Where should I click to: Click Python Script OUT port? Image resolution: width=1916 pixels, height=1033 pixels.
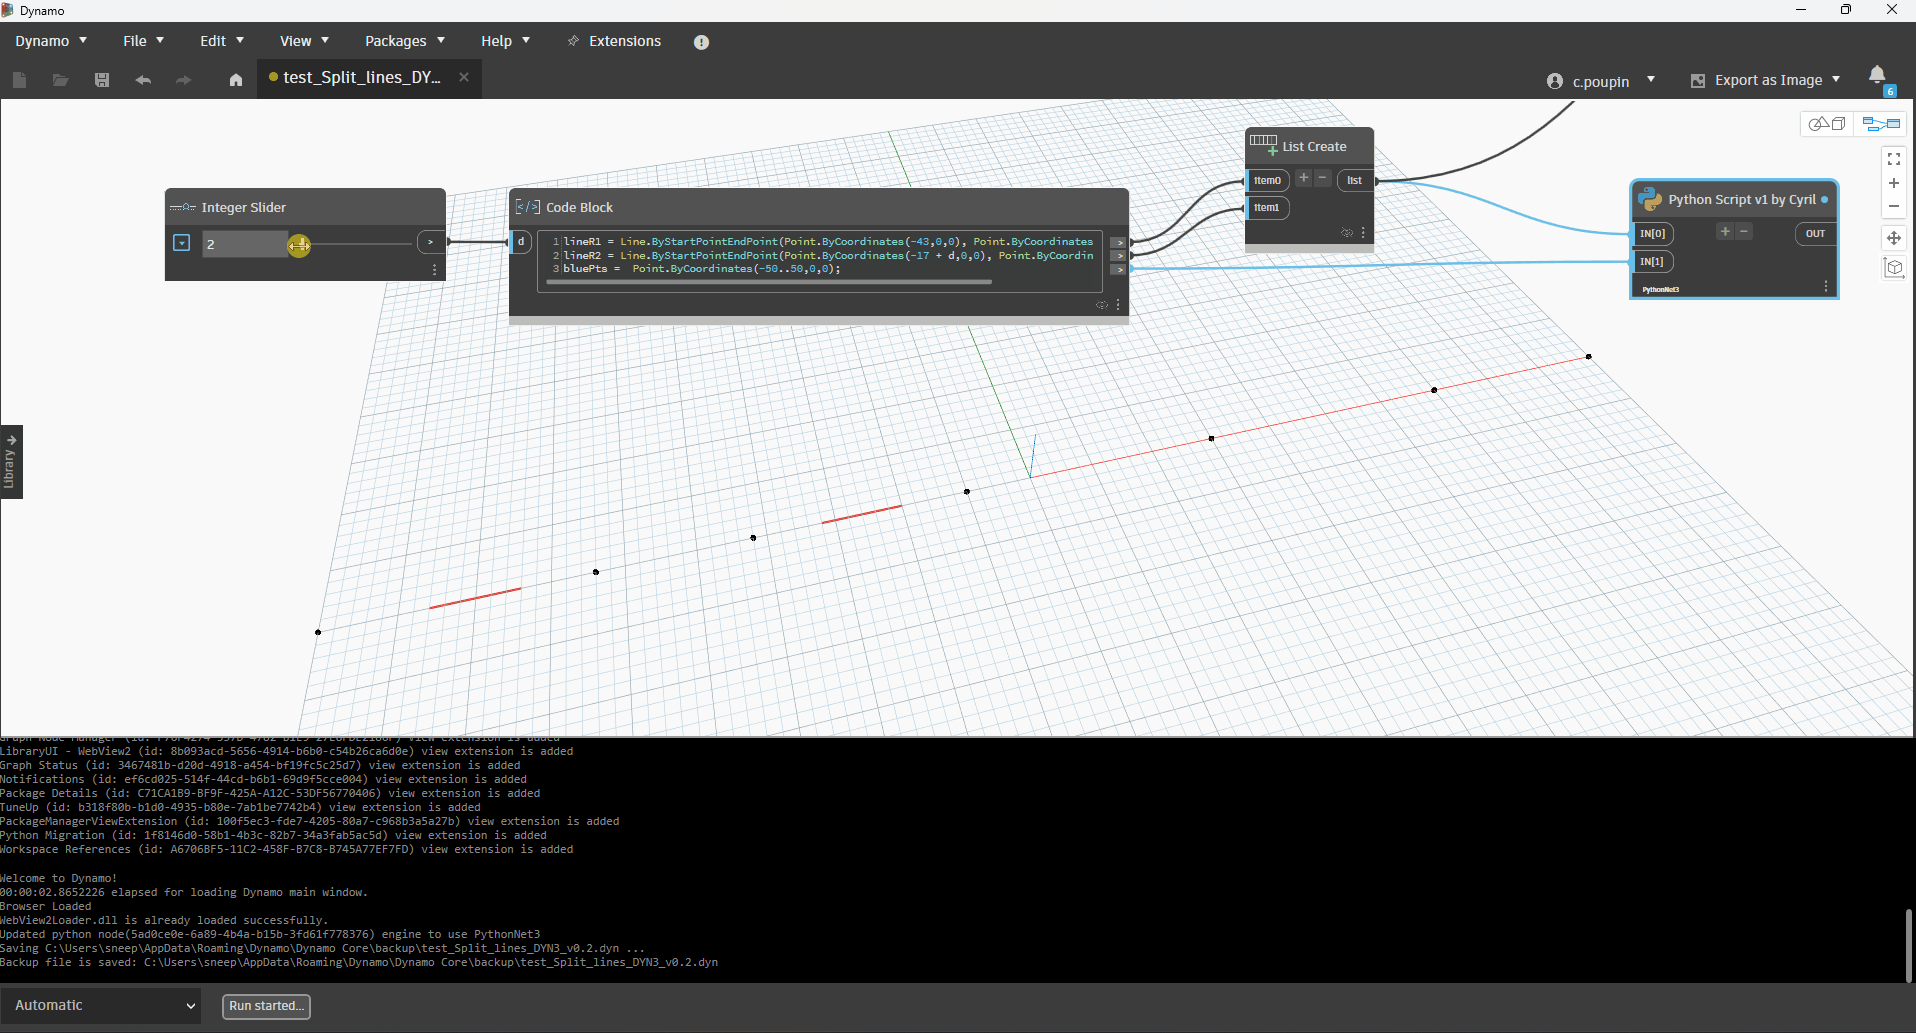click(x=1815, y=234)
